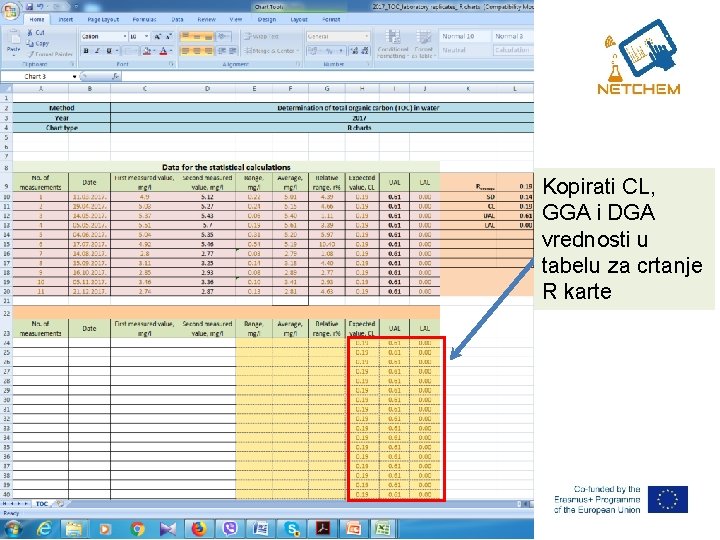This screenshot has width=720, height=540.
Task: Click Wrap Text
Action: (260, 36)
